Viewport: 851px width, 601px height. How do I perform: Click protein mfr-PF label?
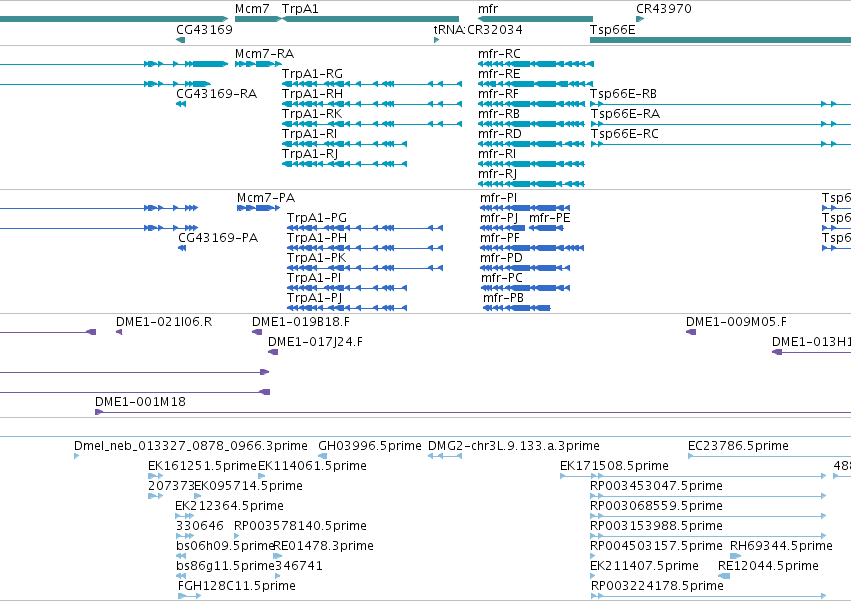point(500,238)
